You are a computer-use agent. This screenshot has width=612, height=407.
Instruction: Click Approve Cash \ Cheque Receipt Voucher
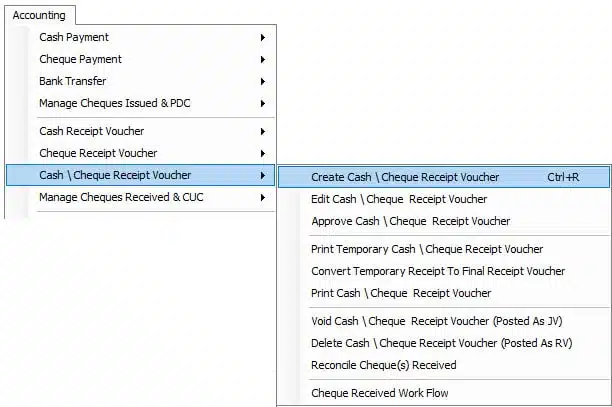tap(444, 221)
